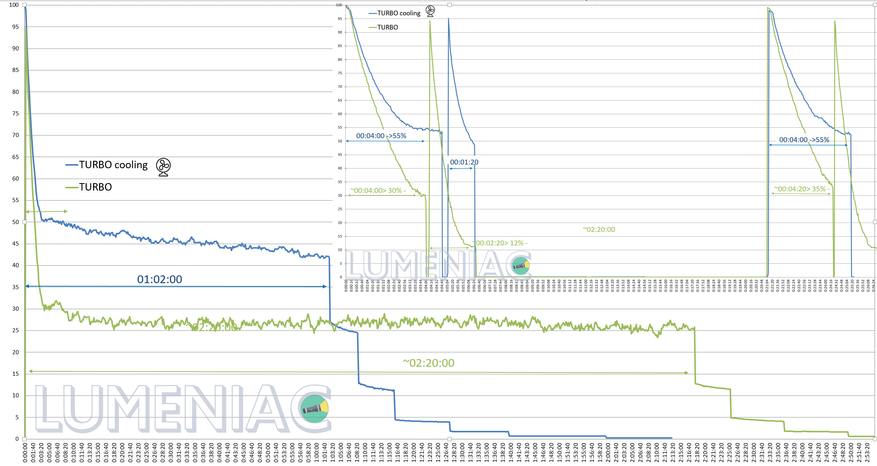The height and width of the screenshot is (466, 877).
Task: Click the large green ~02:20:00 annotation in main chart
Action: [x=428, y=363]
